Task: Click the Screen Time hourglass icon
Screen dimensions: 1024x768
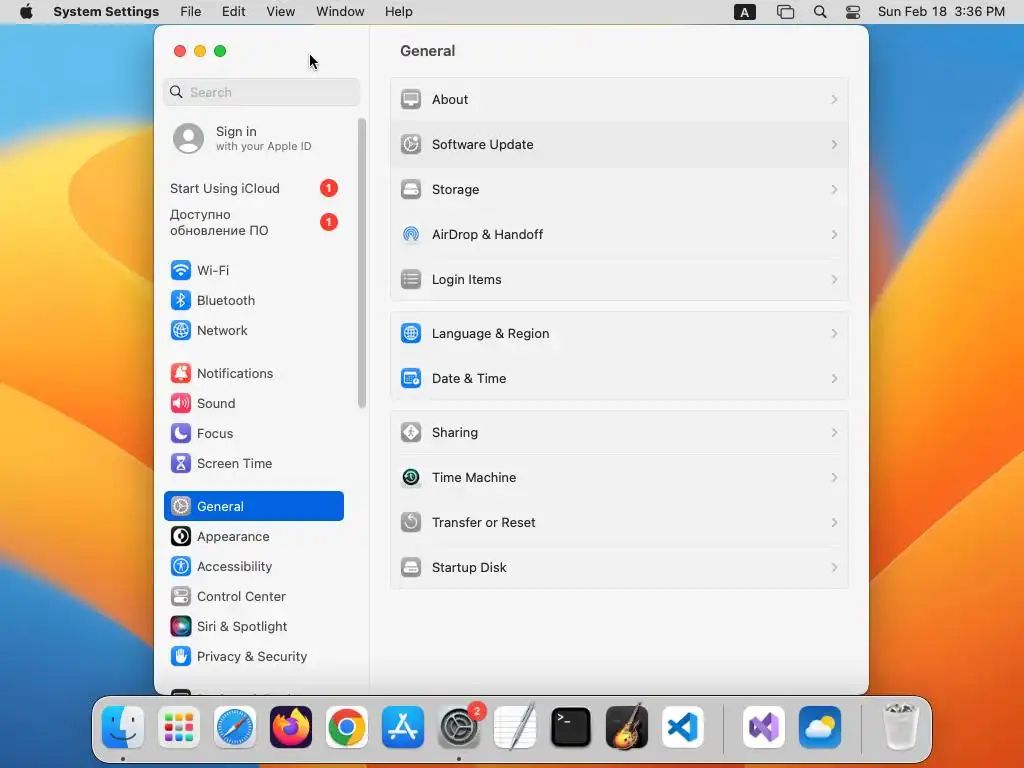Action: (x=181, y=464)
